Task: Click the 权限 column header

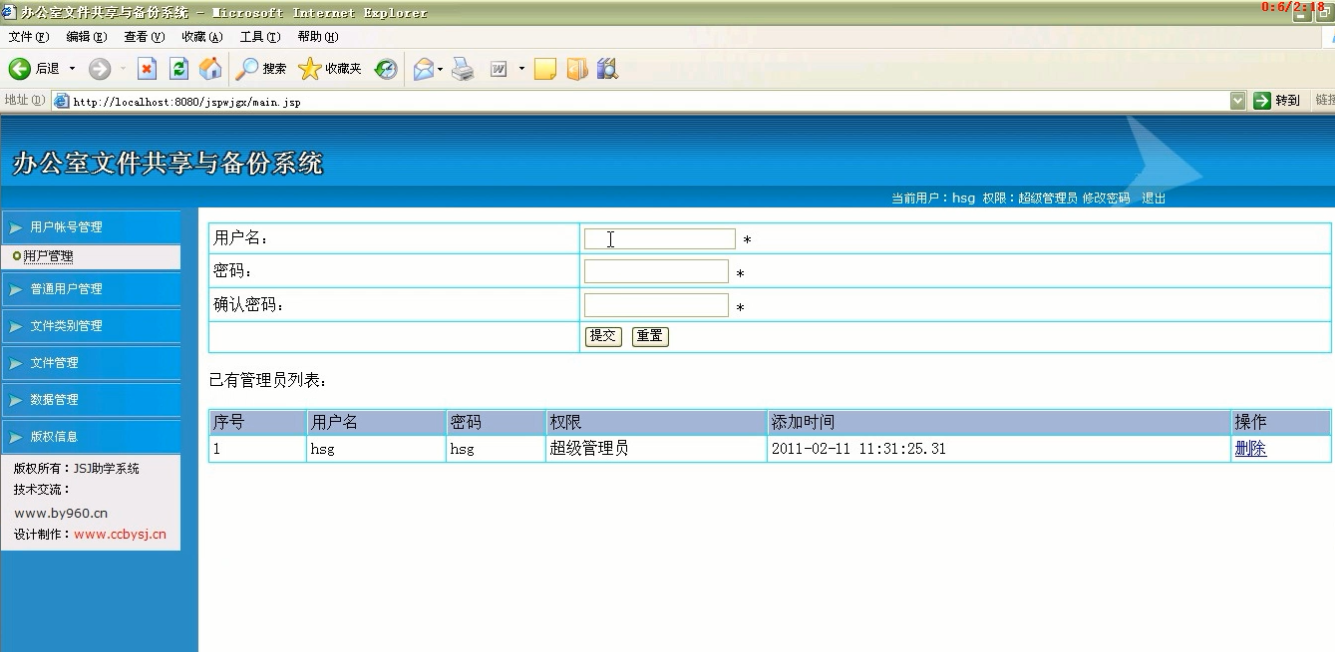Action: click(656, 422)
